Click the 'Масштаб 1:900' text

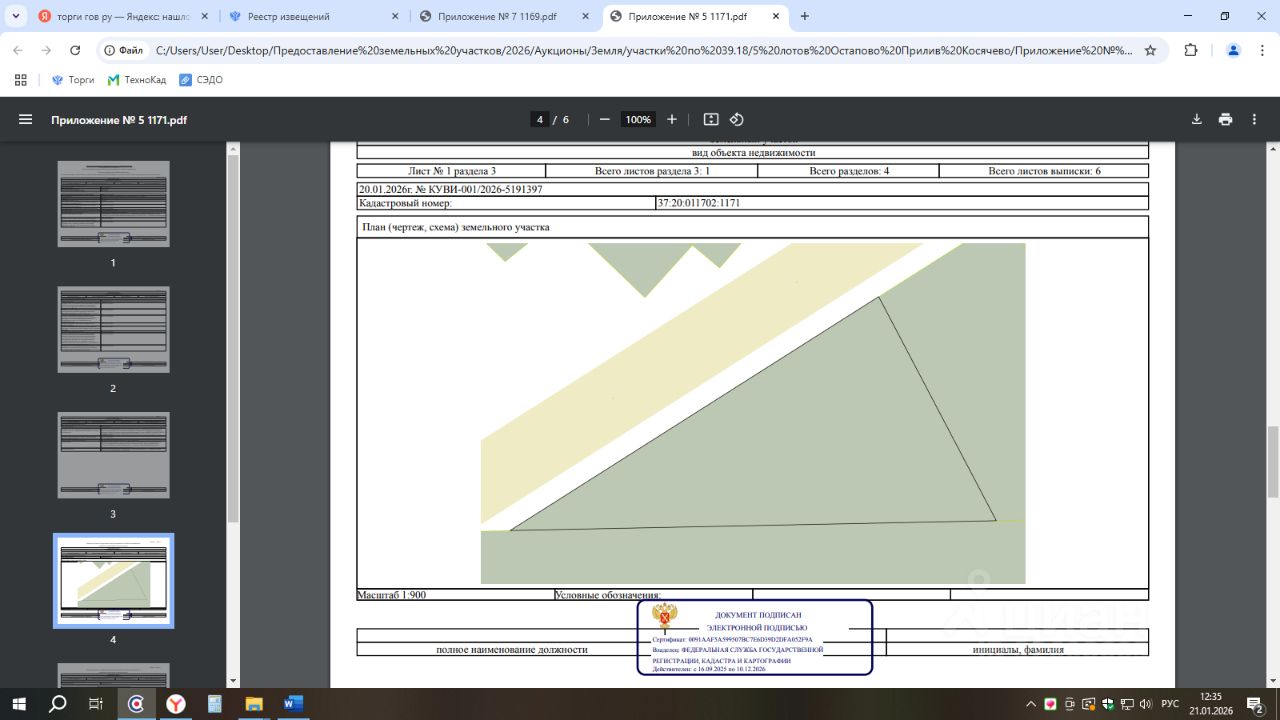[x=392, y=595]
